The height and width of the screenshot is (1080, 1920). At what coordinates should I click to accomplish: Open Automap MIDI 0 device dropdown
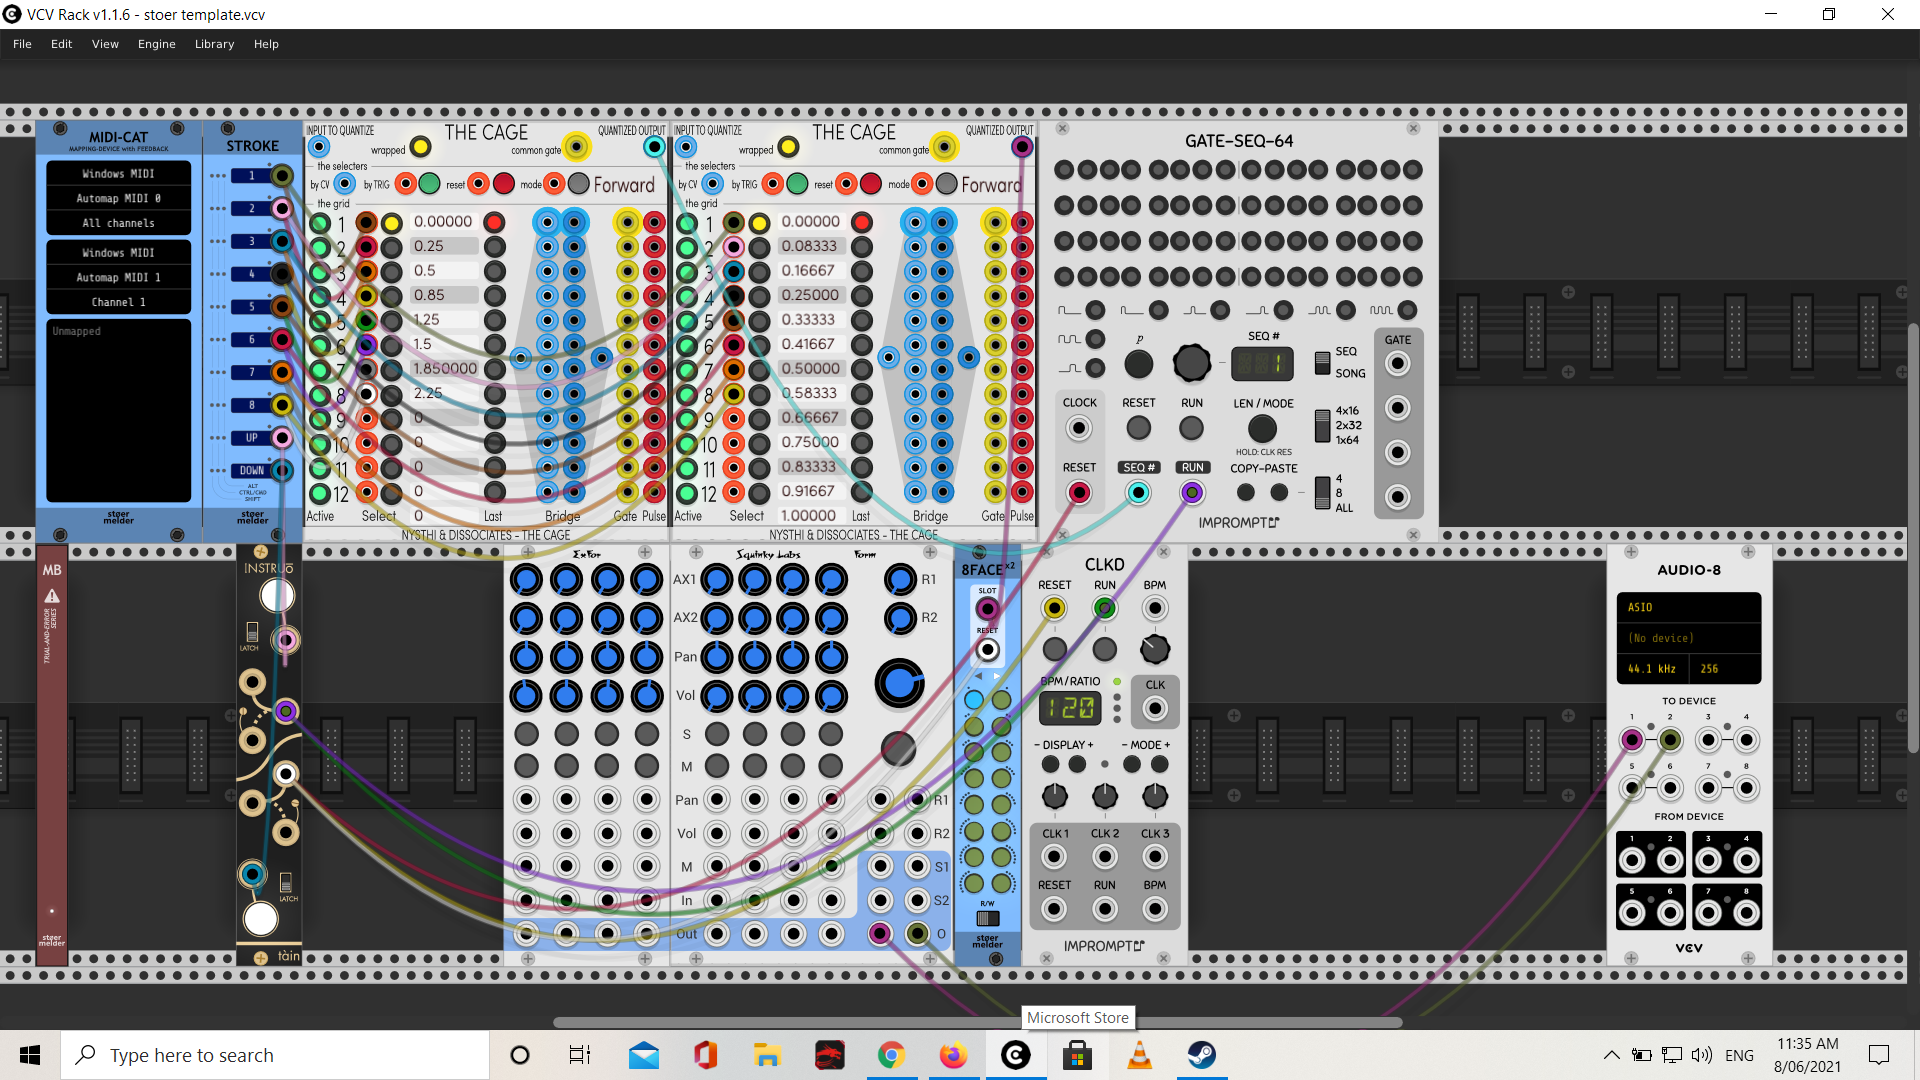tap(118, 198)
